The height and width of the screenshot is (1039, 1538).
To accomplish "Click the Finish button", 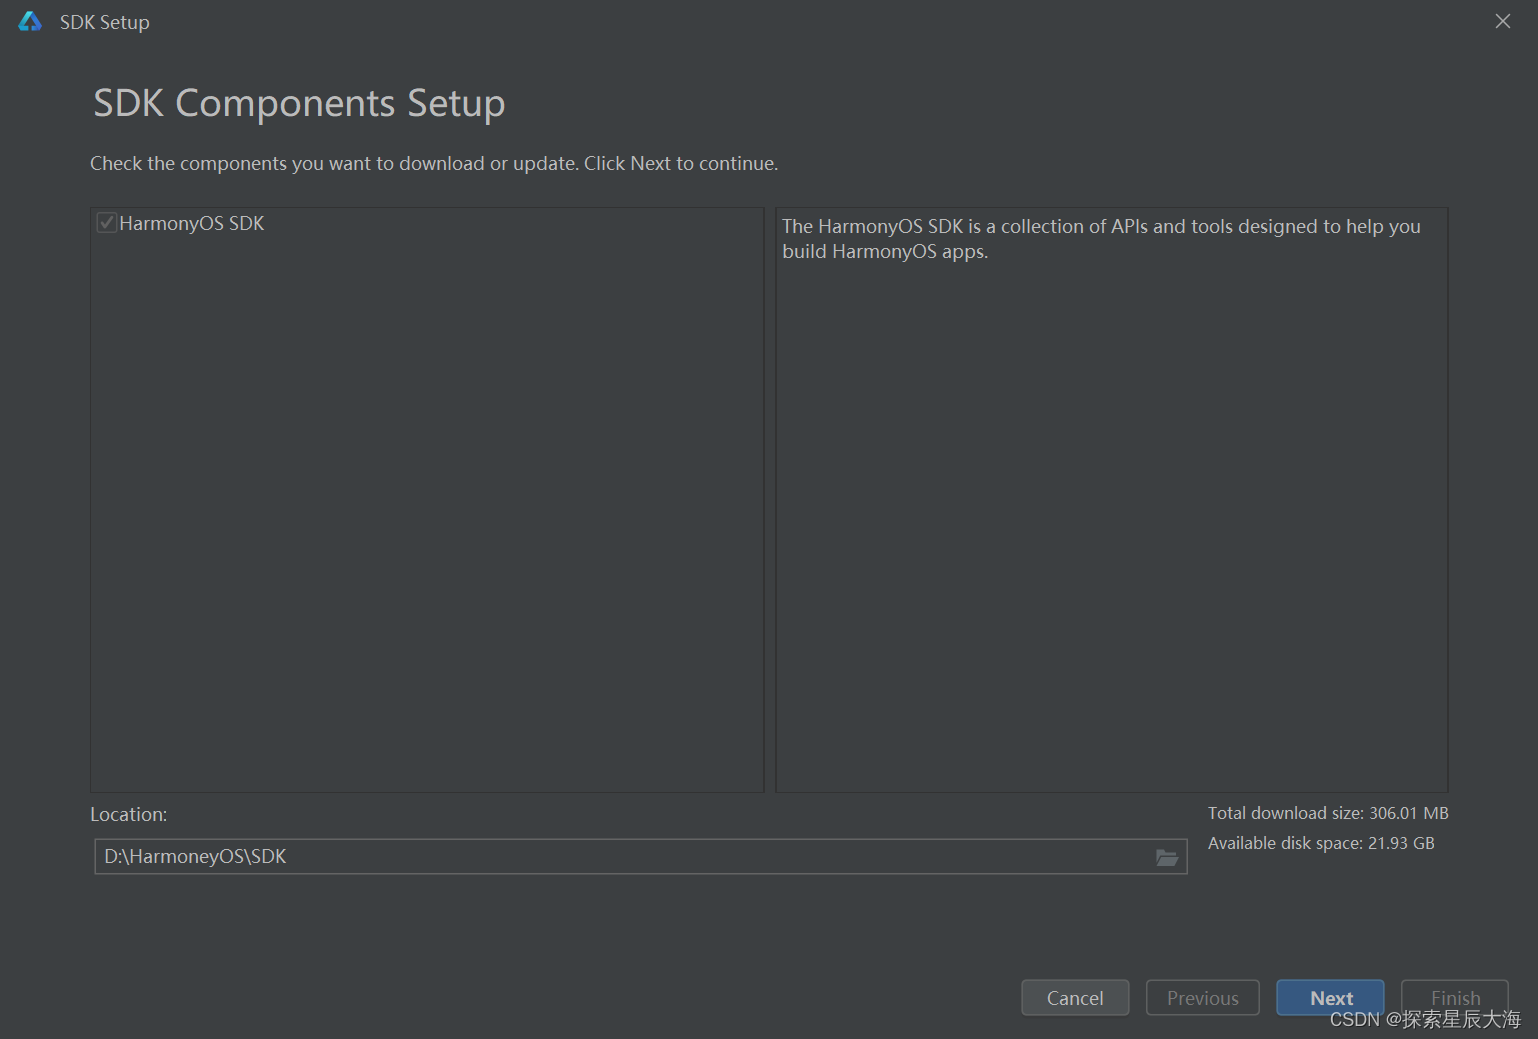I will pyautogui.click(x=1455, y=998).
